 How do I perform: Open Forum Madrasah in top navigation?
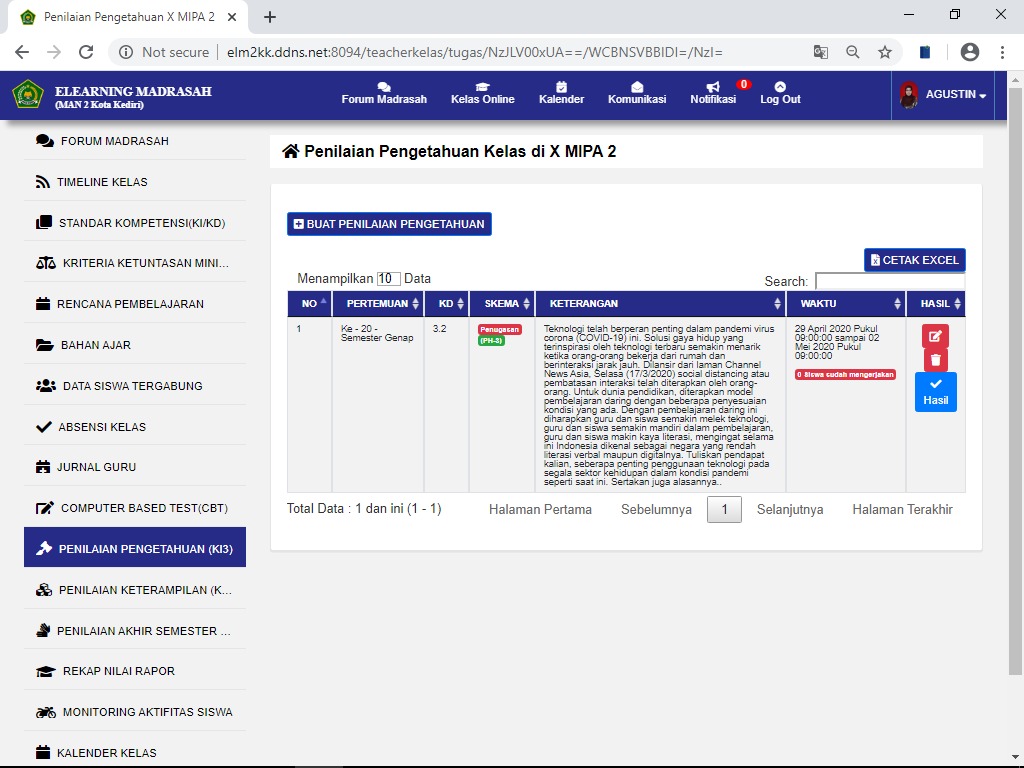[384, 94]
